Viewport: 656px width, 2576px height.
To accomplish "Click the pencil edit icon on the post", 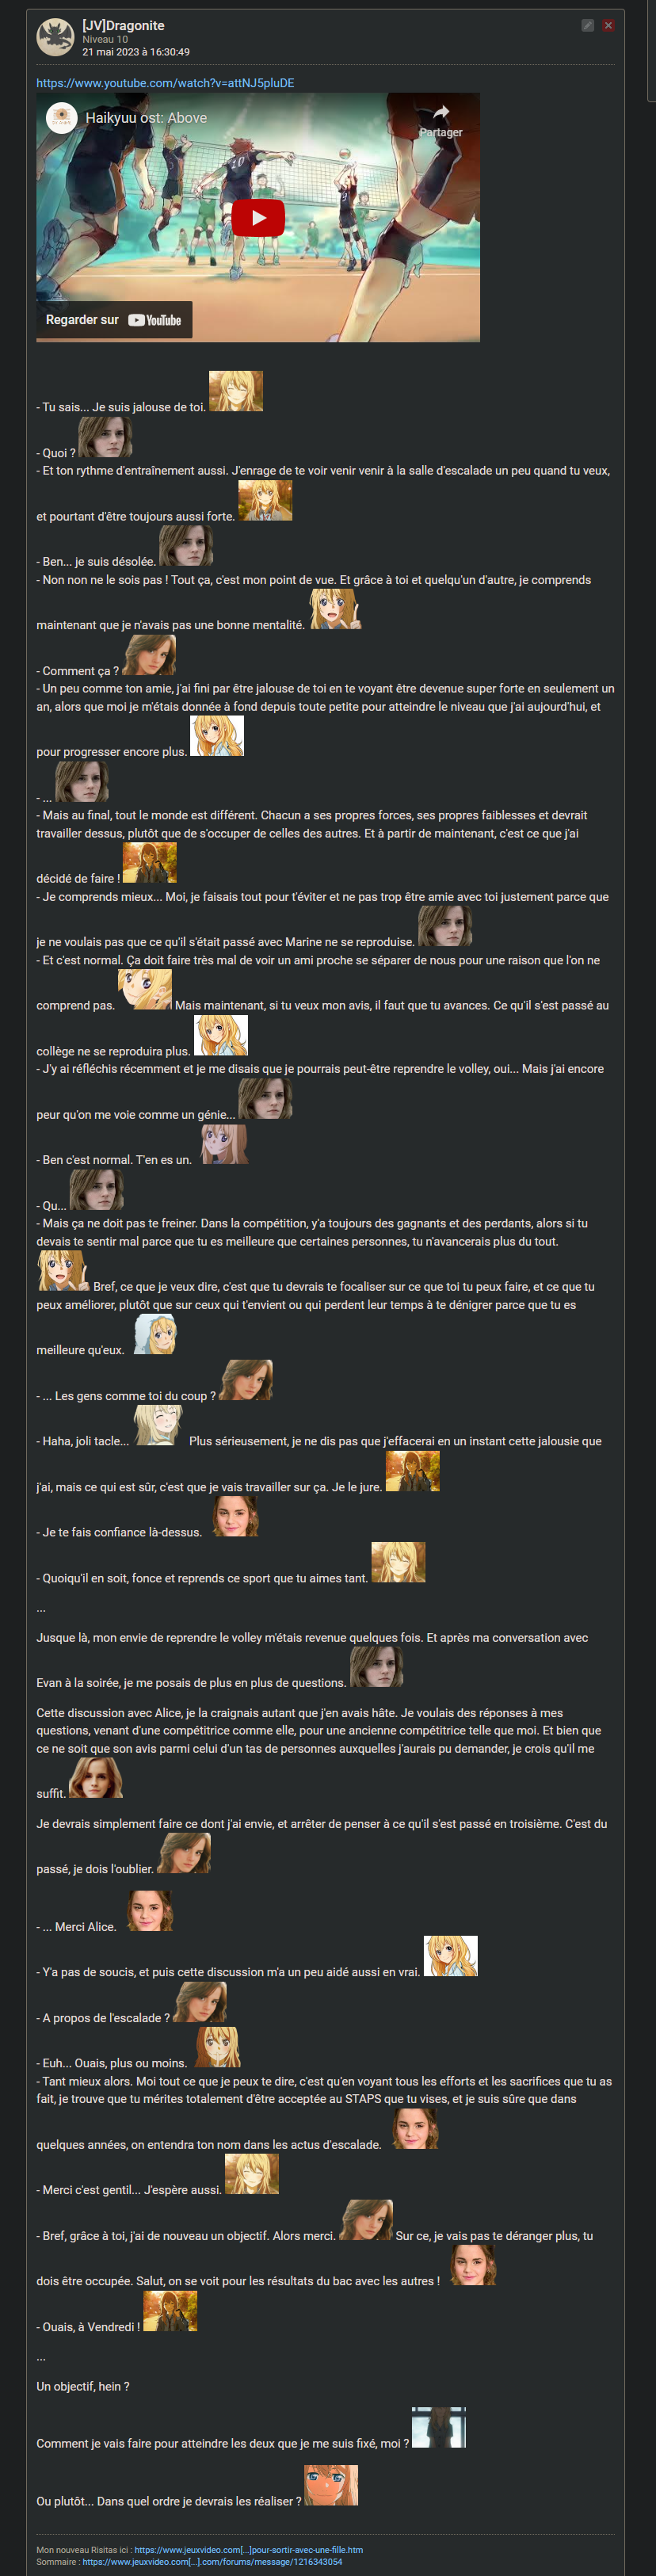I will coord(588,25).
